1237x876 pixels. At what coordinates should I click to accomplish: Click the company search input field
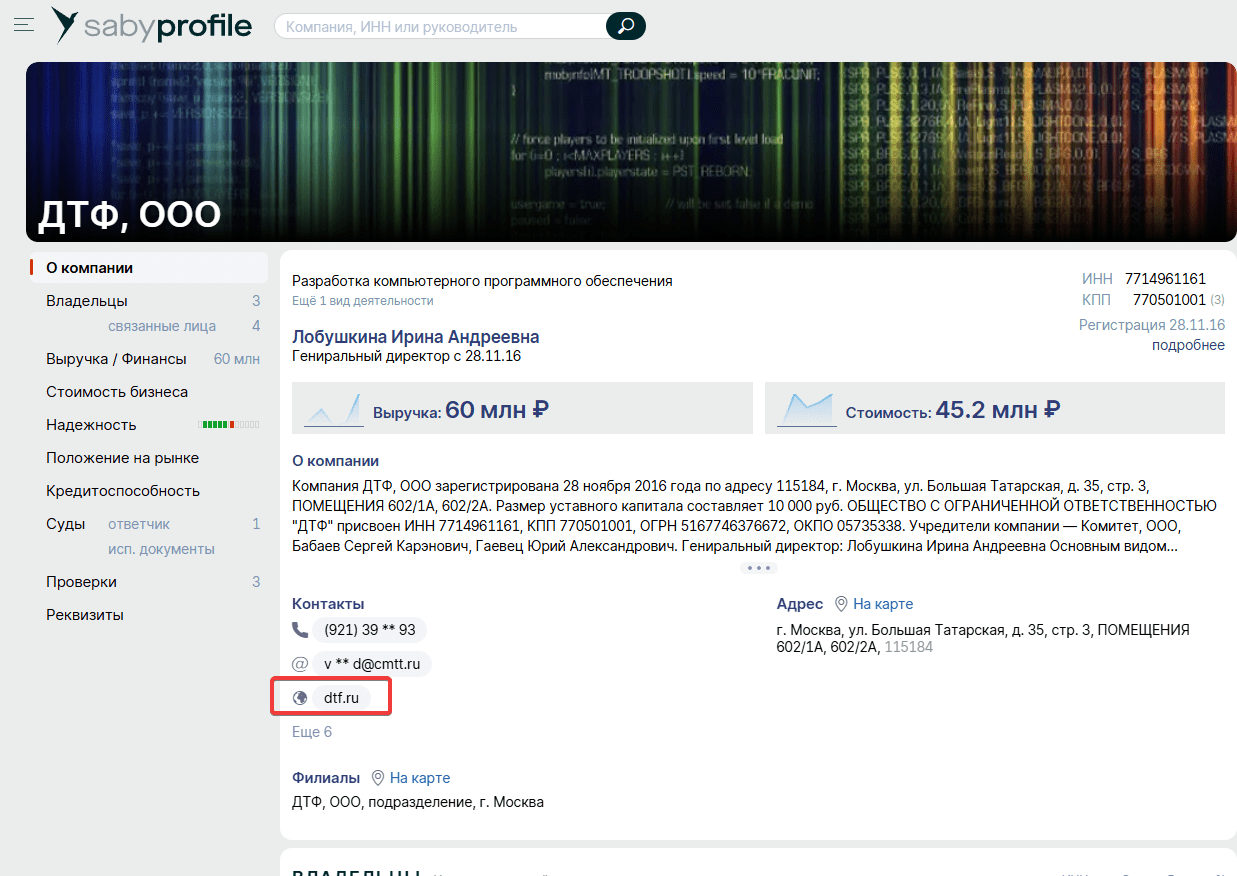(x=441, y=26)
